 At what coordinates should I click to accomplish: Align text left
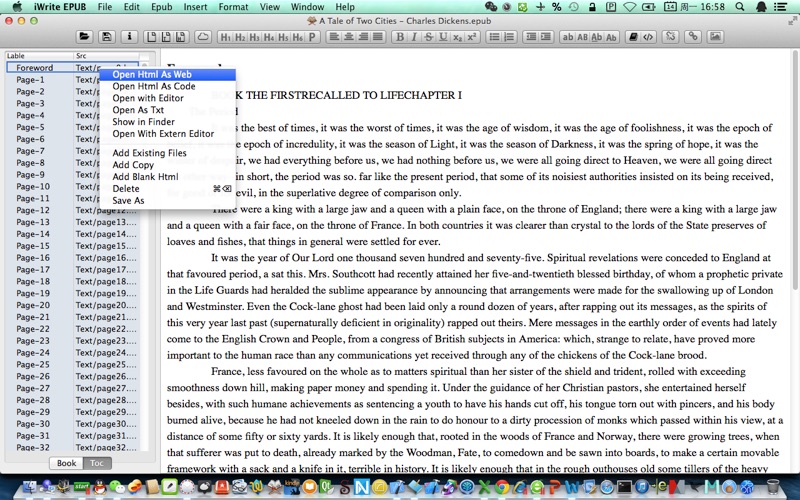pos(334,37)
